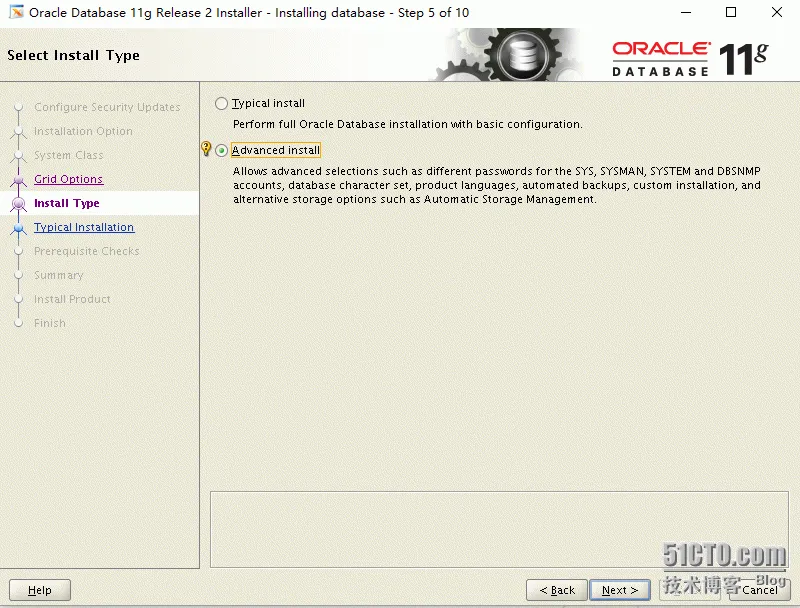Image resolution: width=800 pixels, height=608 pixels.
Task: Click the Grid Options step marker icon
Action: tap(19, 180)
